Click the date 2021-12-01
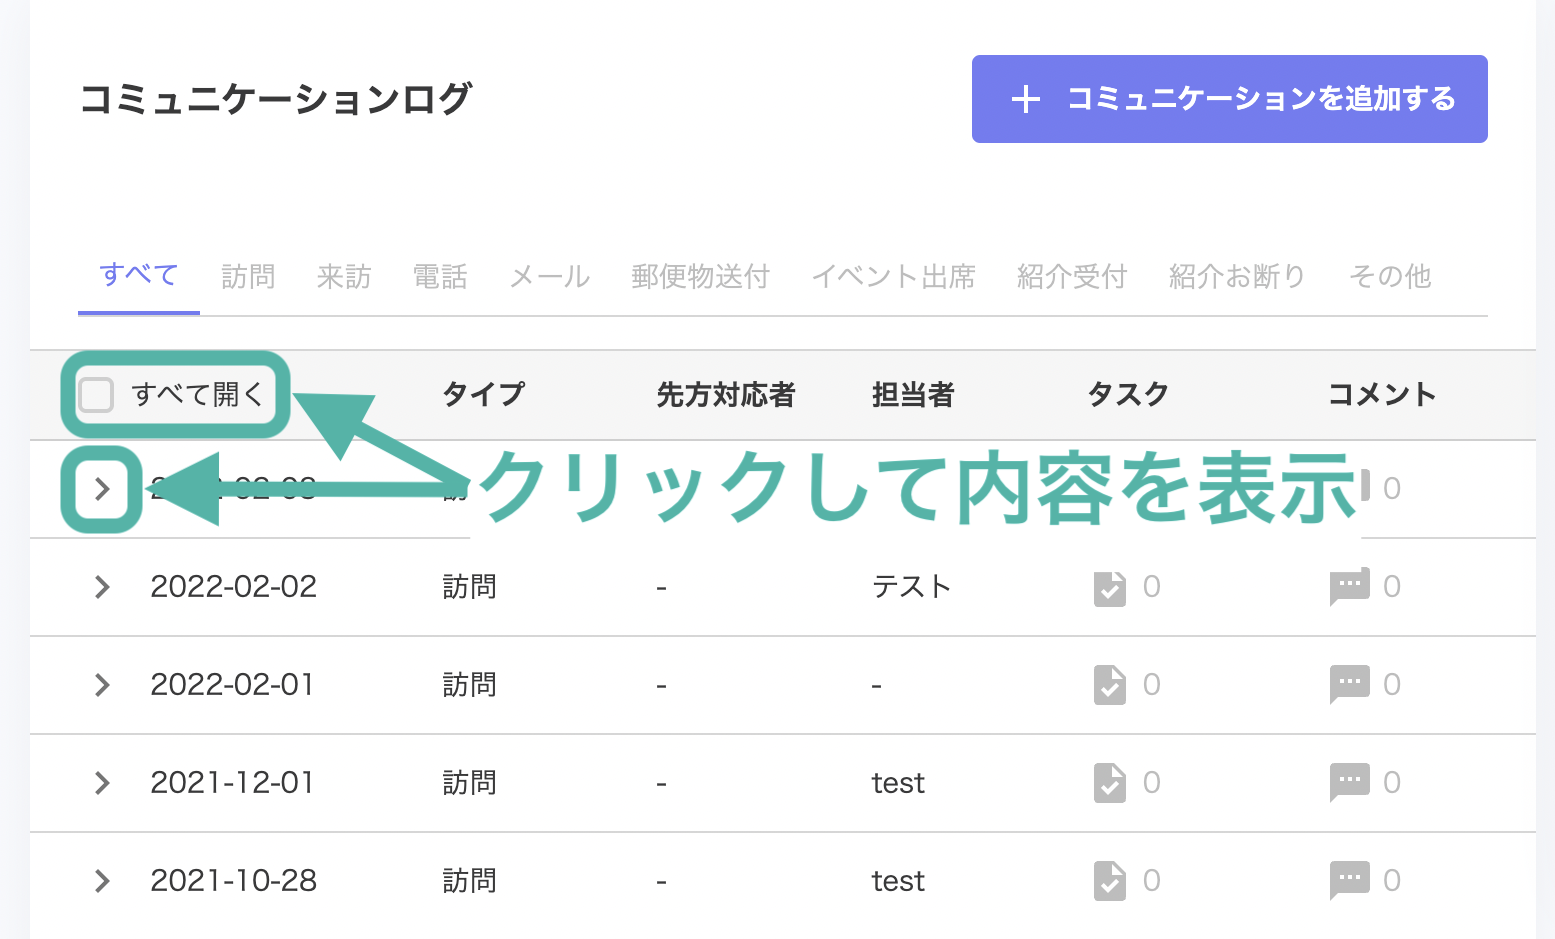Image resolution: width=1555 pixels, height=939 pixels. [232, 783]
